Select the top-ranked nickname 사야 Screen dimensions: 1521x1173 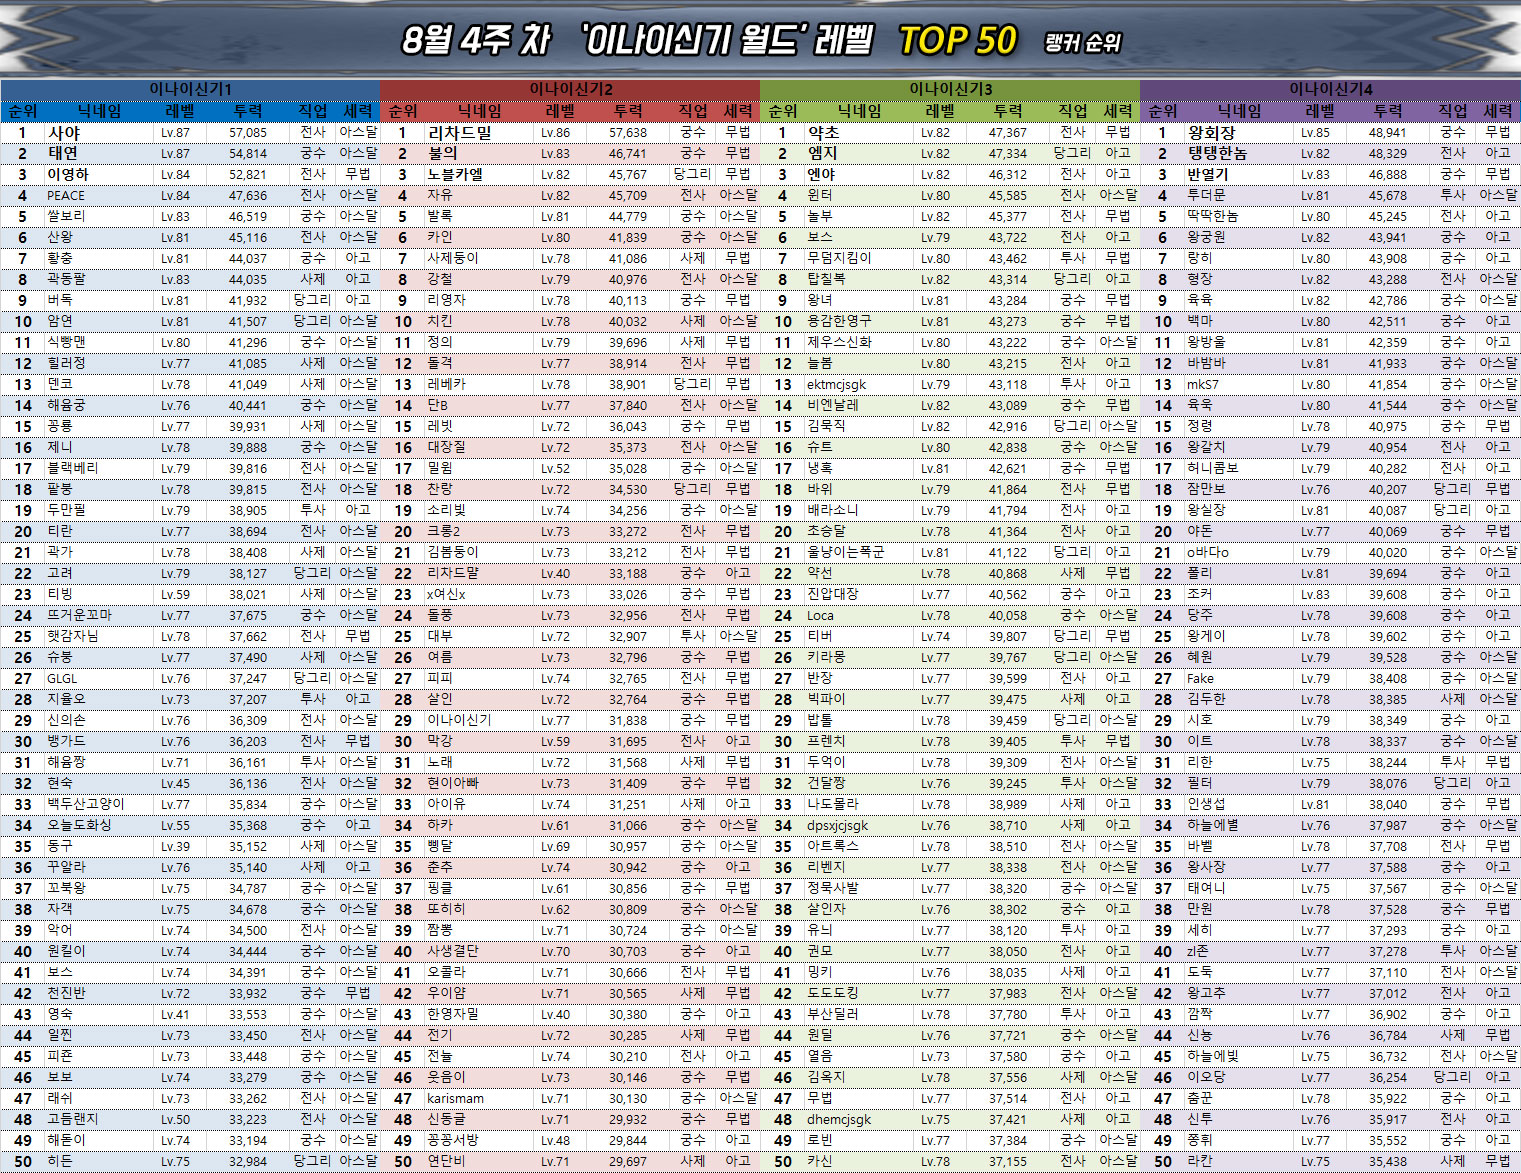pyautogui.click(x=64, y=132)
